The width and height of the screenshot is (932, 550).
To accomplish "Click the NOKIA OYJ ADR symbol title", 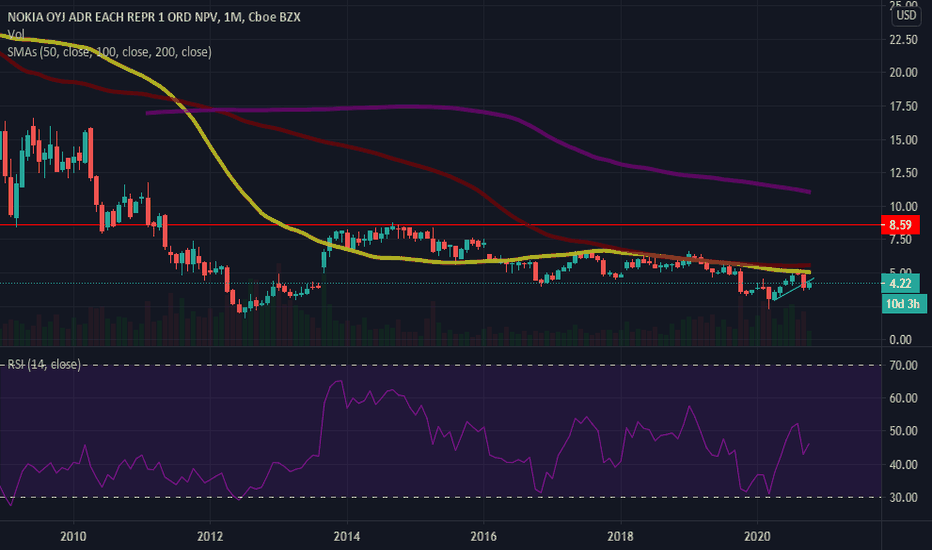I will pyautogui.click(x=154, y=17).
